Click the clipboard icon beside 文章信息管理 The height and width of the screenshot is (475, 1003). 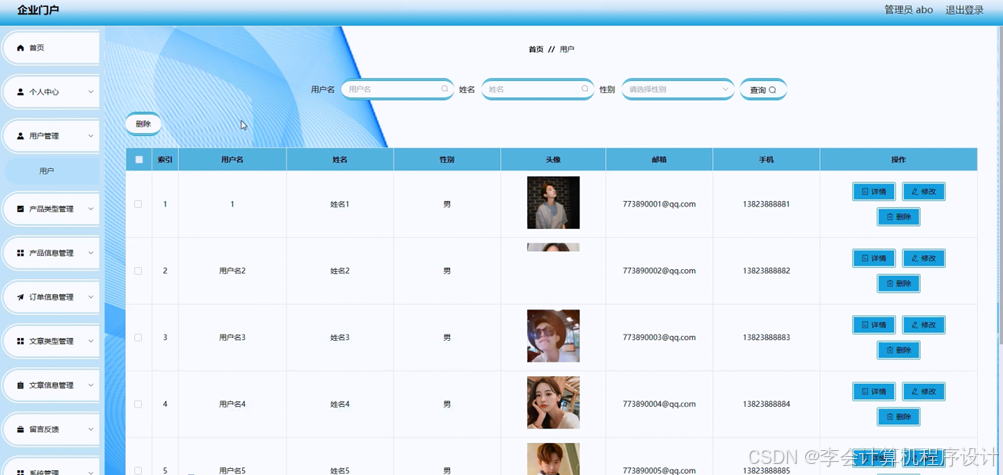click(20, 385)
